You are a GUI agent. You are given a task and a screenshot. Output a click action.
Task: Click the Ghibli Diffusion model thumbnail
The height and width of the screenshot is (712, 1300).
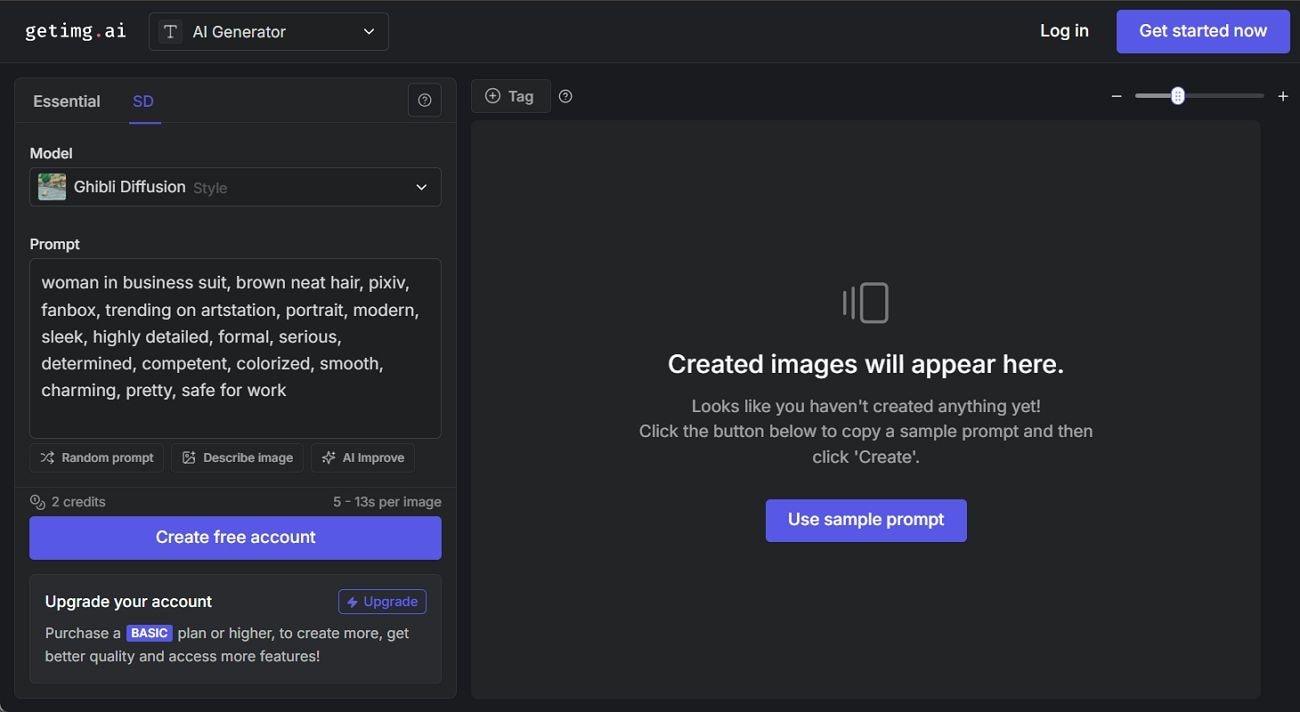point(52,187)
